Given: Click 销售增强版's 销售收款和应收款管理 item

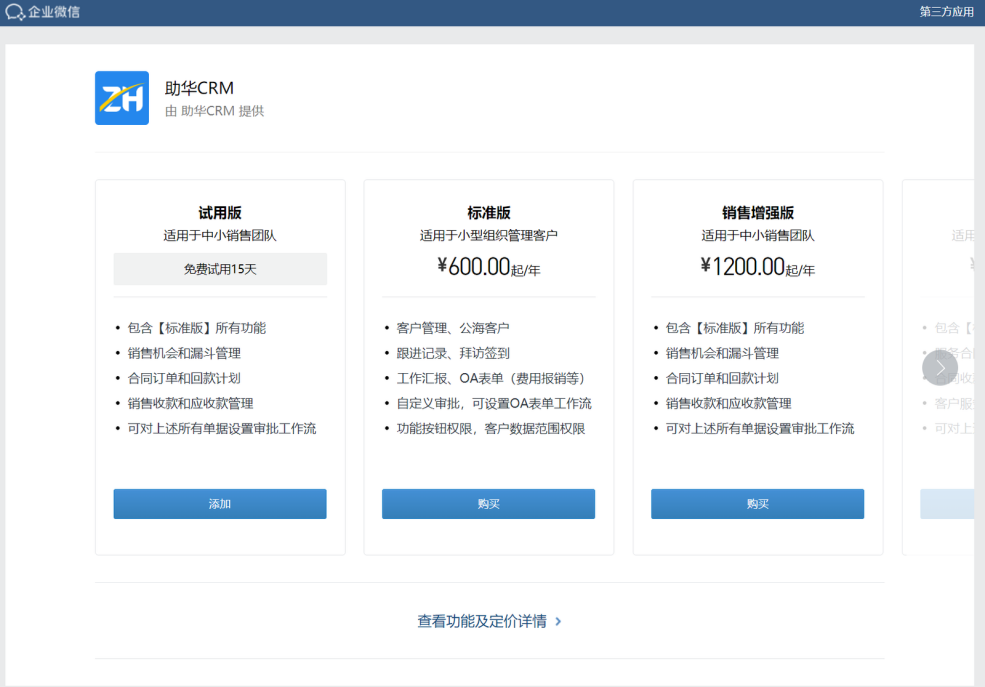Looking at the screenshot, I should click(x=729, y=403).
